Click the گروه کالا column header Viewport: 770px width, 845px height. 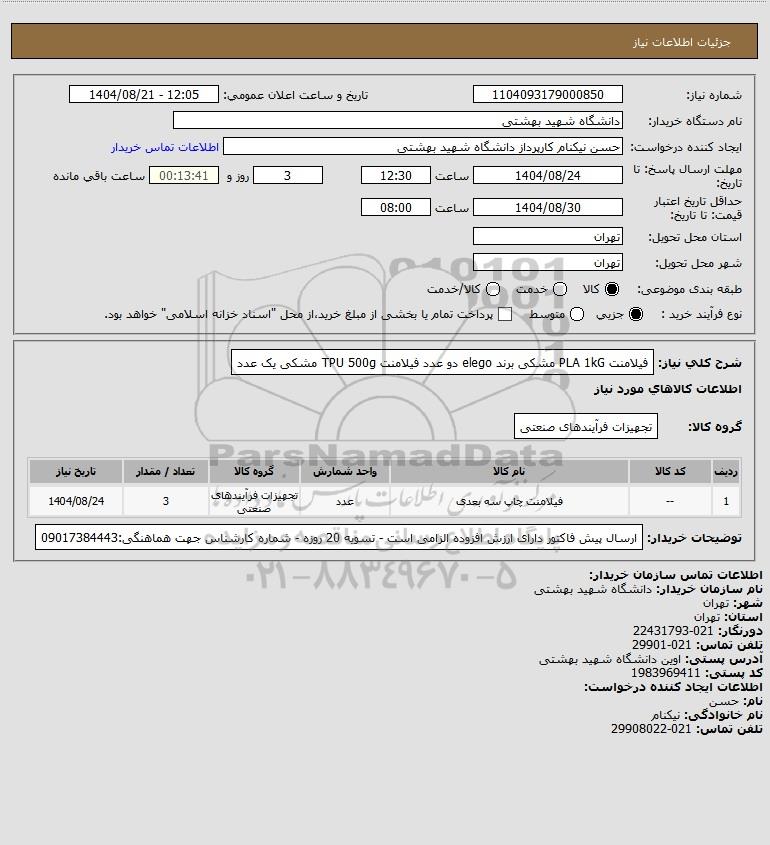point(254,471)
